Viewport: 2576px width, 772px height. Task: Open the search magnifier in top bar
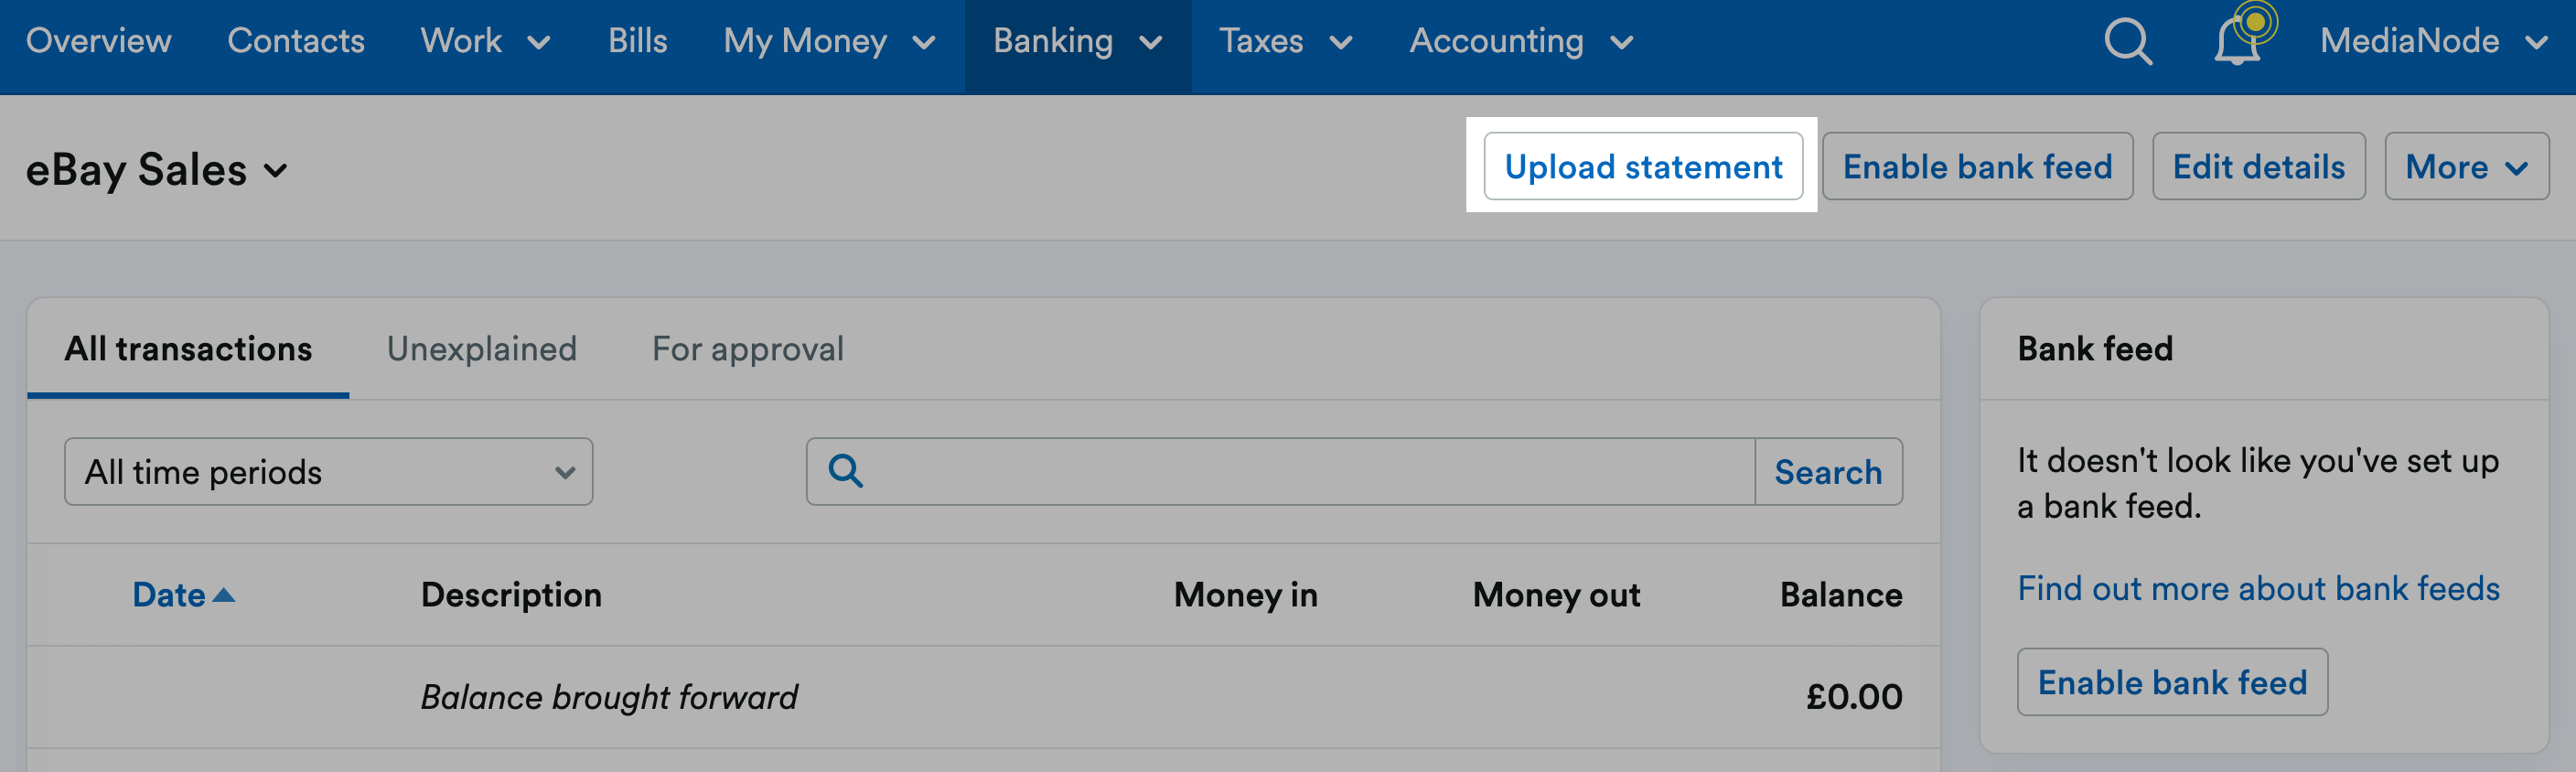pyautogui.click(x=2127, y=42)
